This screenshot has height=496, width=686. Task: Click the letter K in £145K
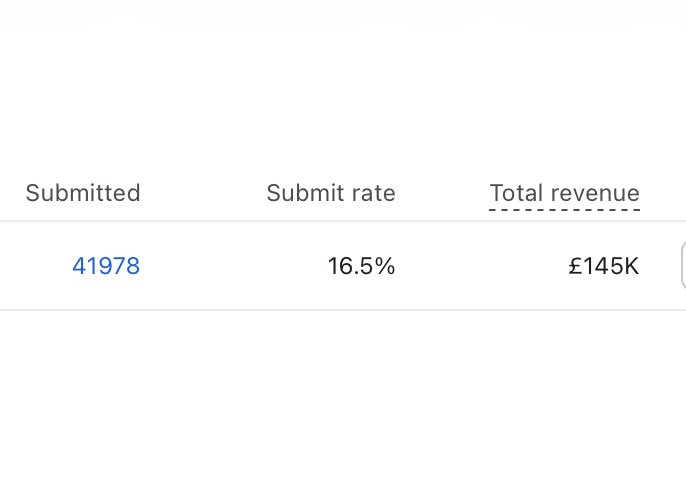click(631, 266)
